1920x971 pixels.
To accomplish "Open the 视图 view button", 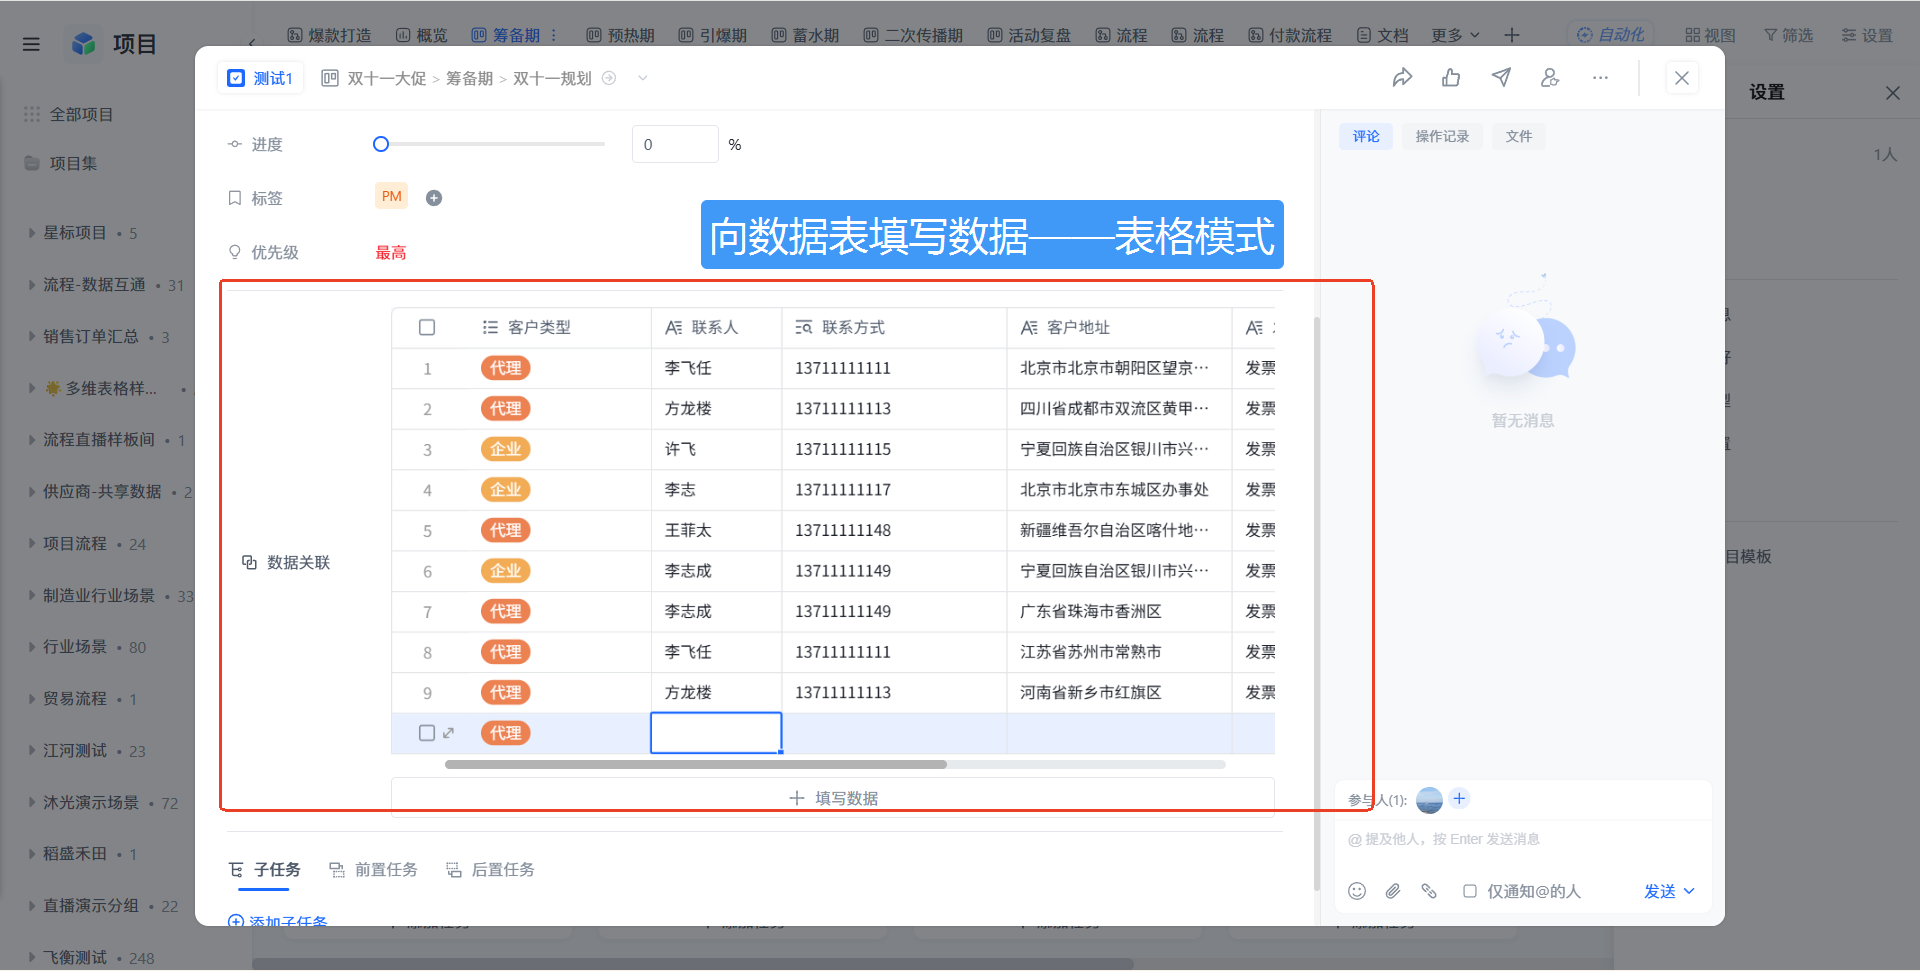I will click(1710, 35).
